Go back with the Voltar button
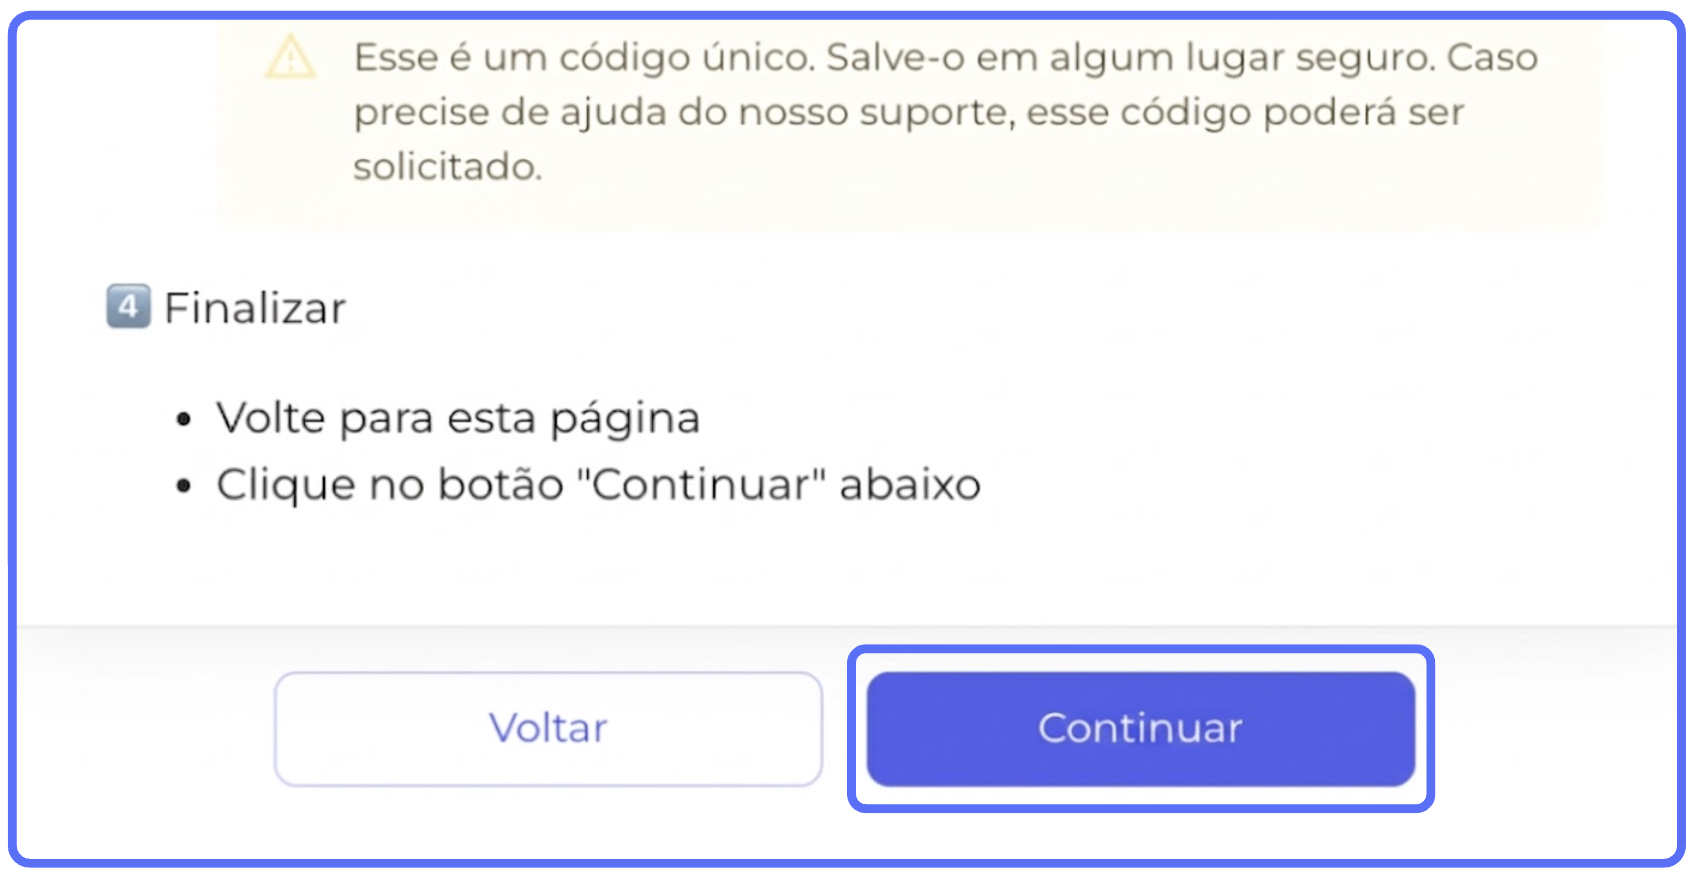The width and height of the screenshot is (1696, 880). coord(548,728)
